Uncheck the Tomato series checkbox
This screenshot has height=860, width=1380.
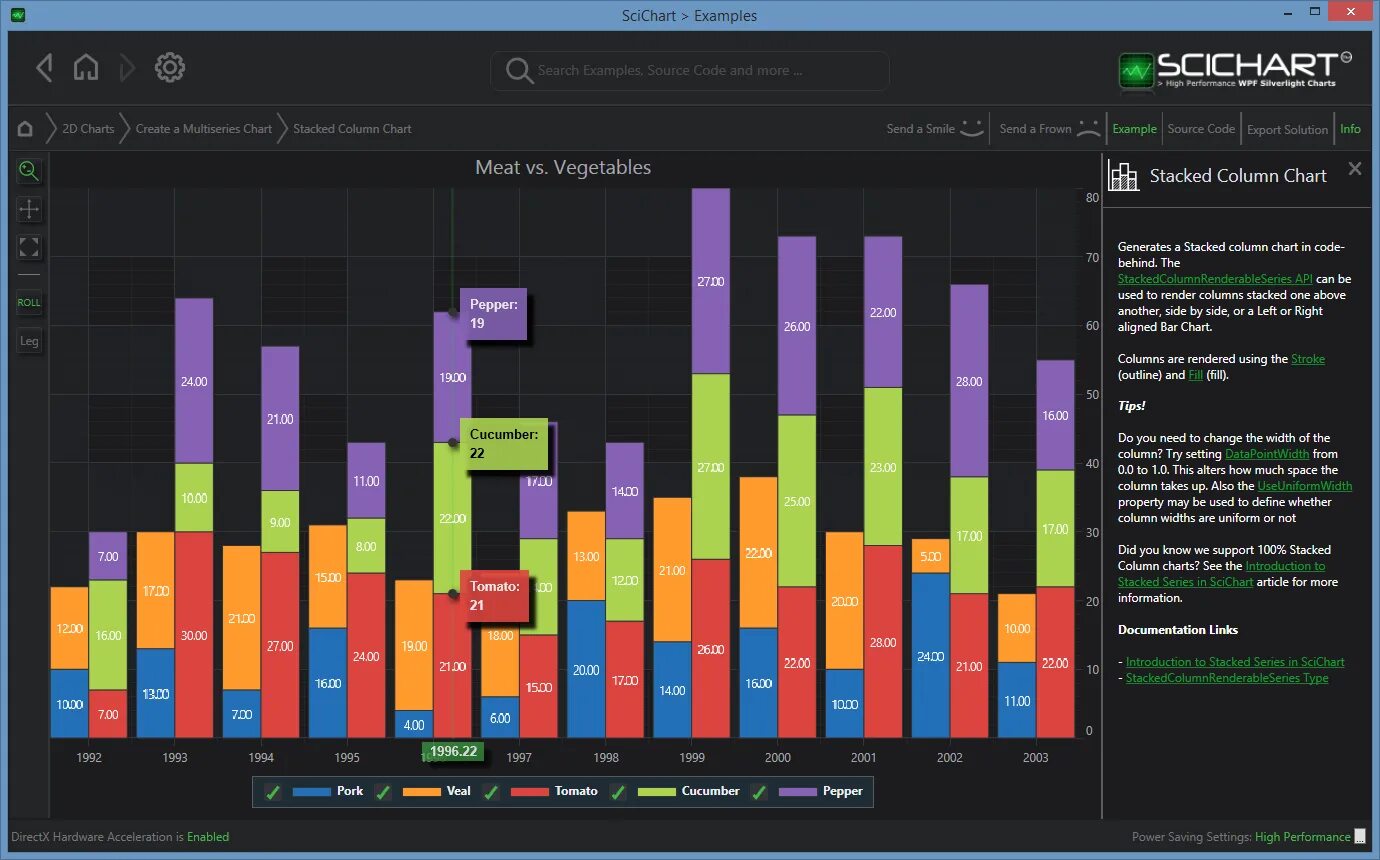490,792
